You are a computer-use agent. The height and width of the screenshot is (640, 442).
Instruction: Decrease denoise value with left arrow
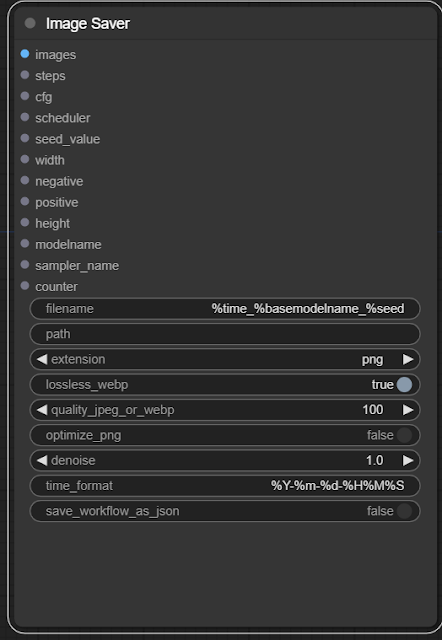(42, 460)
